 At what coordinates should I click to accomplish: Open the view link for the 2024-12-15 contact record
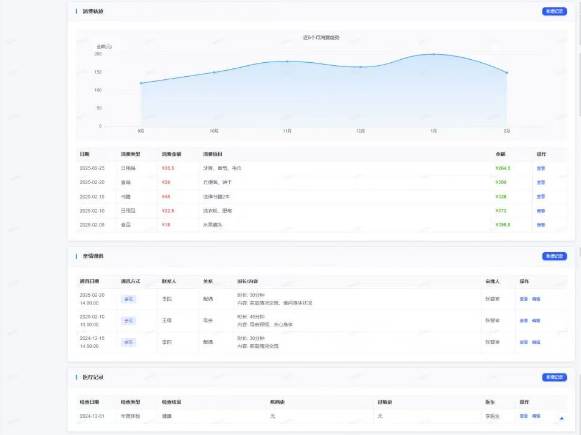click(524, 342)
